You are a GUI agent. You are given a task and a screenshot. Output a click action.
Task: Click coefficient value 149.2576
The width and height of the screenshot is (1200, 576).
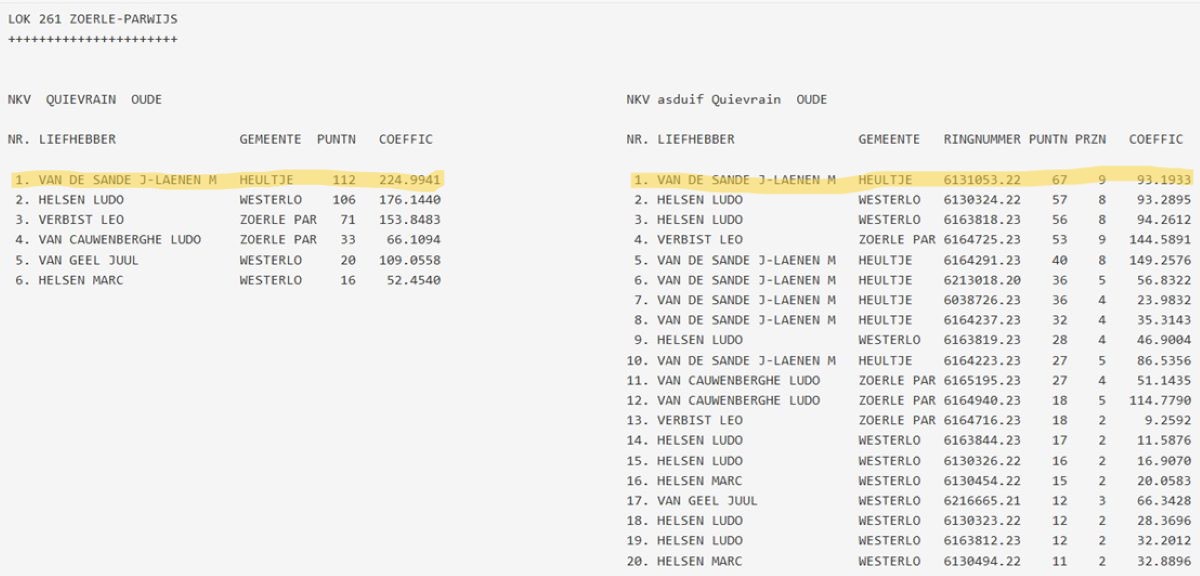point(1160,260)
